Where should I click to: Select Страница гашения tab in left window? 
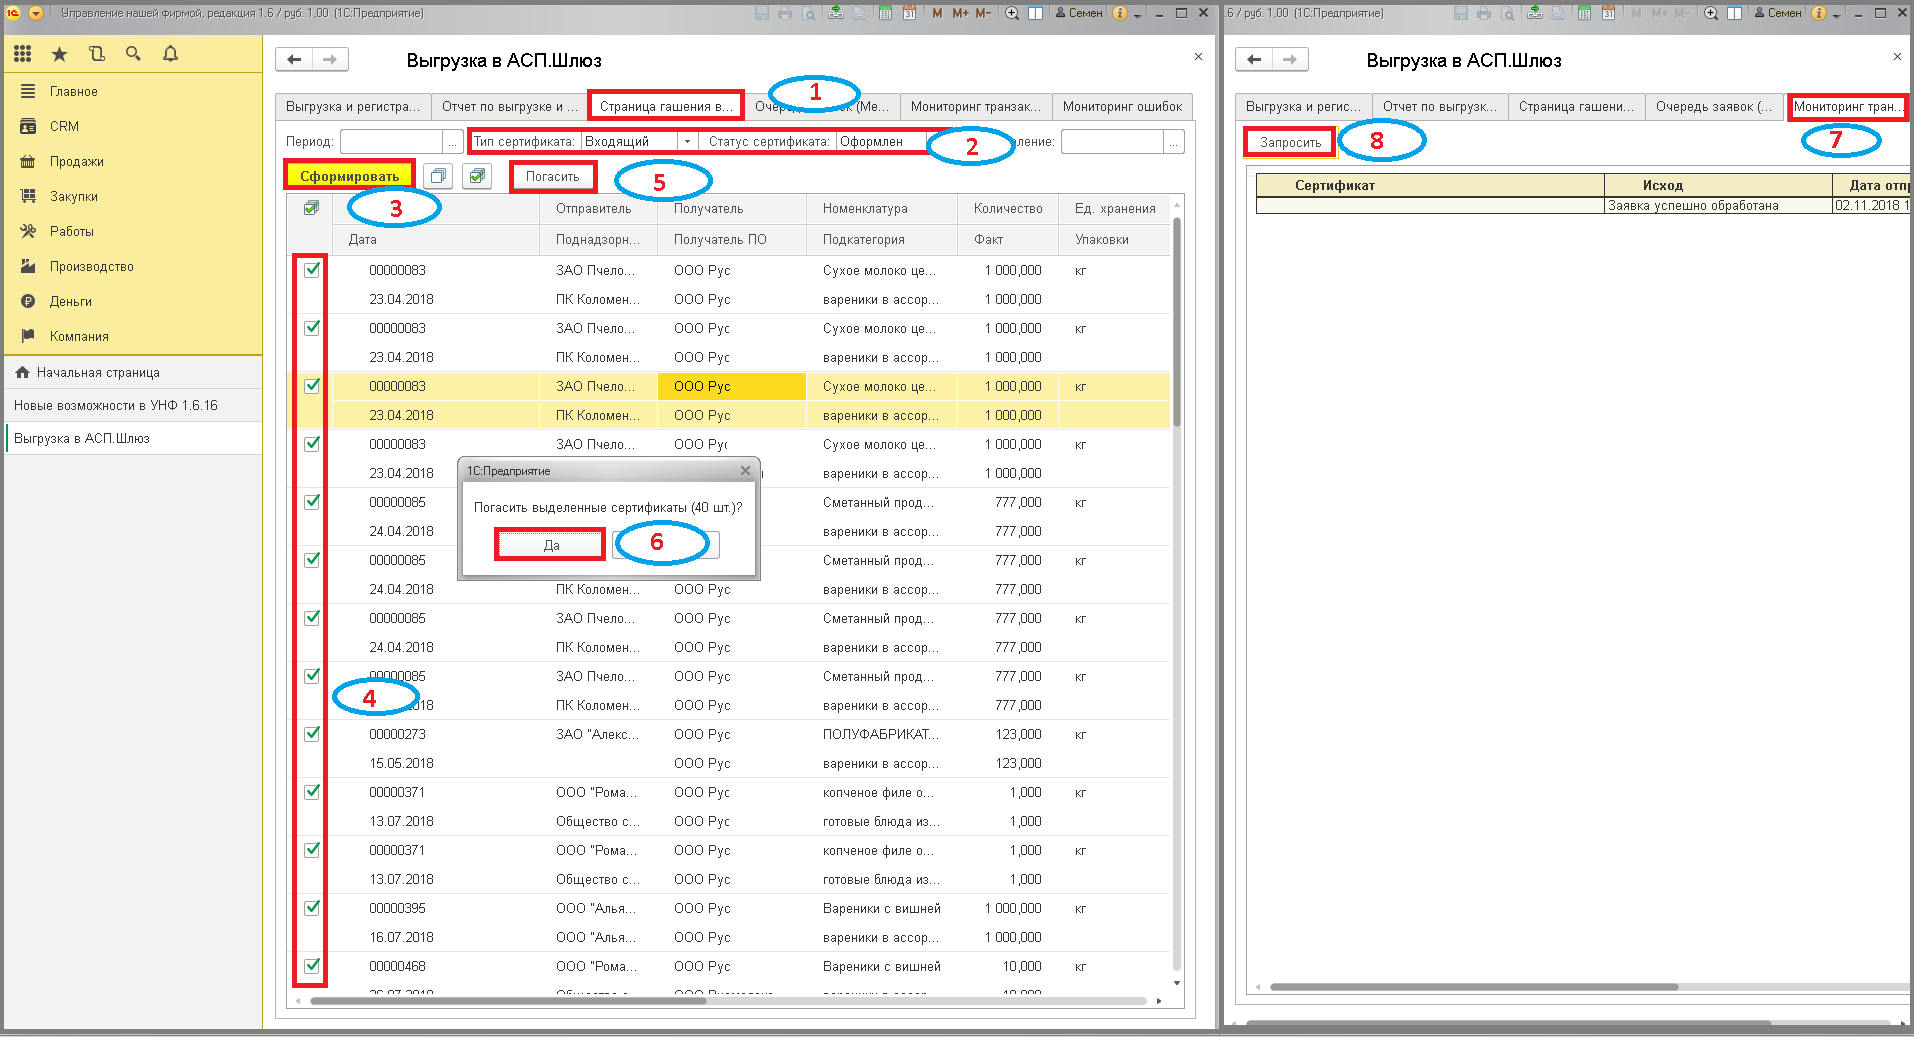tap(666, 107)
